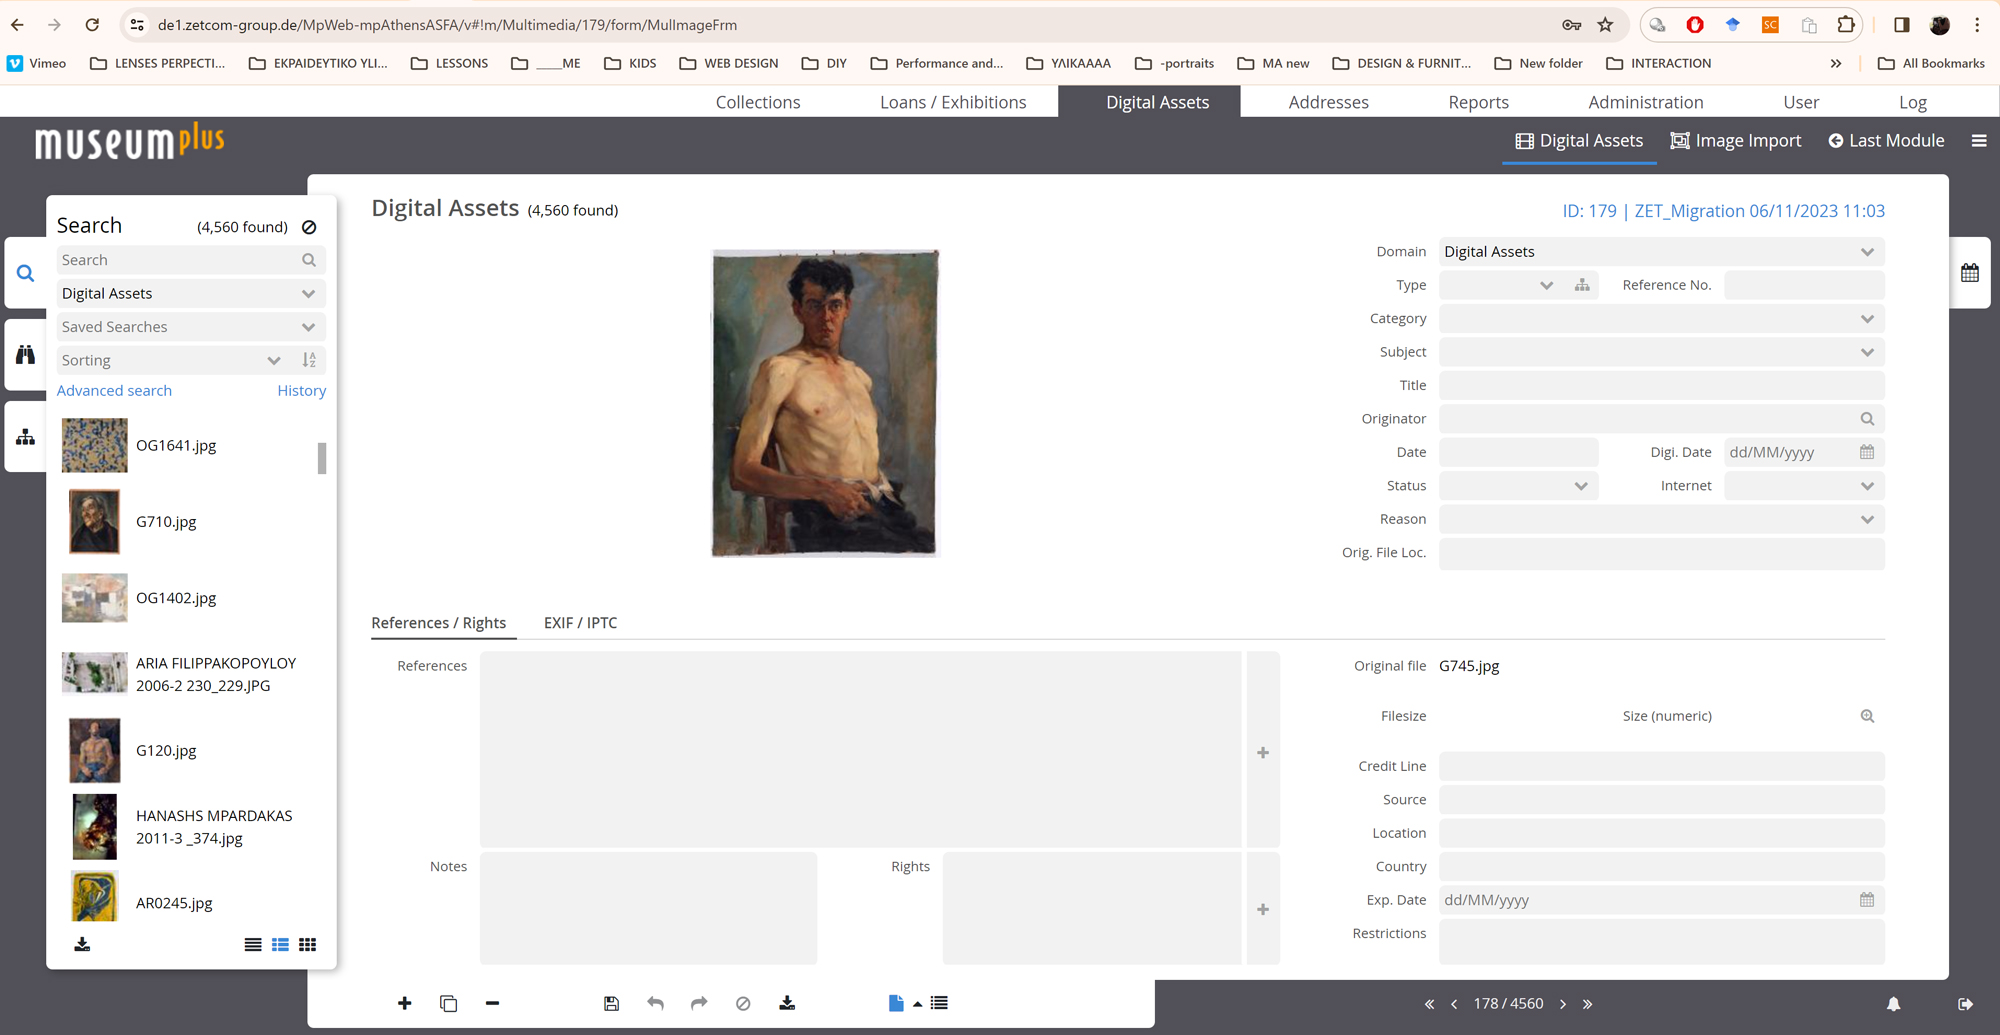Viewport: 2000px width, 1035px height.
Task: Open the calendar side panel icon
Action: (x=1969, y=272)
